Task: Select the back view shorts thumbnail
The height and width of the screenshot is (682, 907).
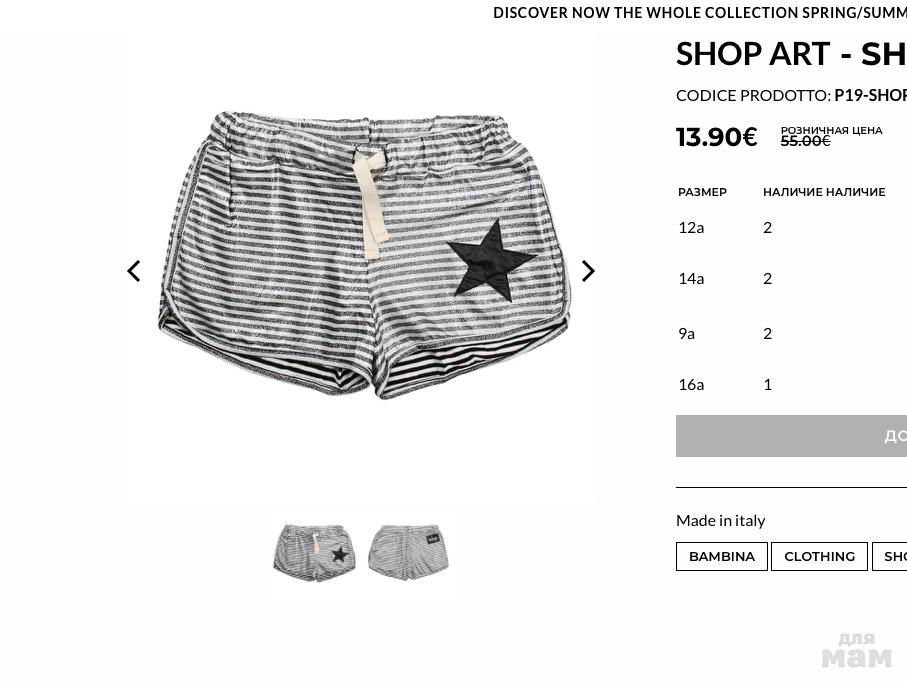Action: click(408, 551)
